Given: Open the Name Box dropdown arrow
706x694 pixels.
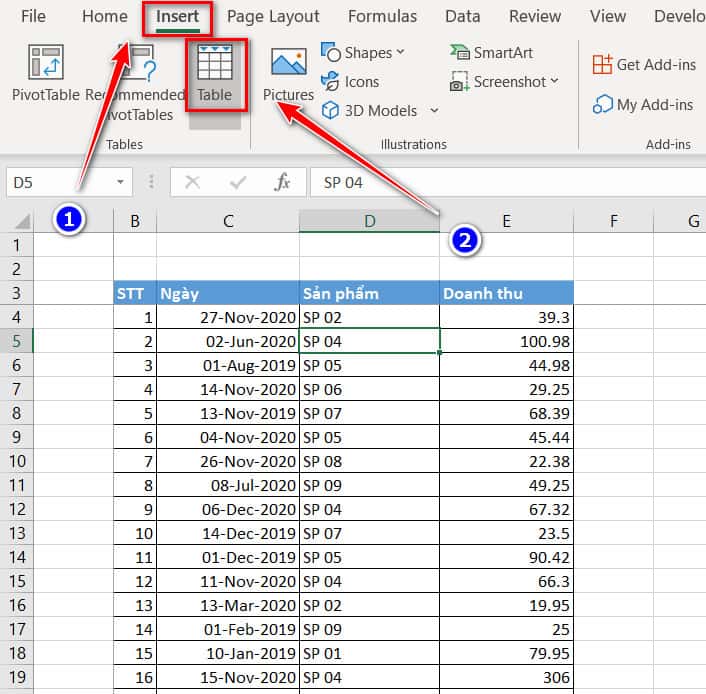Looking at the screenshot, I should [120, 182].
